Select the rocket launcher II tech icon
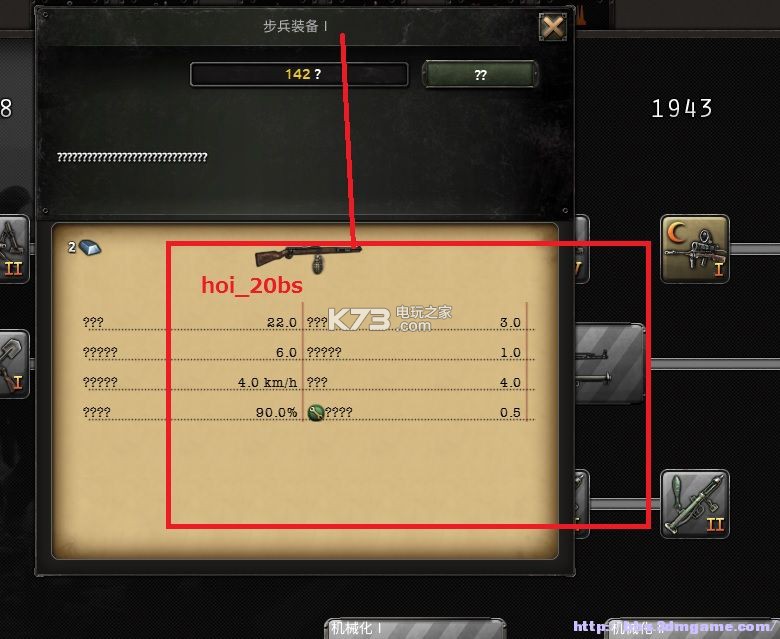This screenshot has height=639, width=780. point(695,504)
